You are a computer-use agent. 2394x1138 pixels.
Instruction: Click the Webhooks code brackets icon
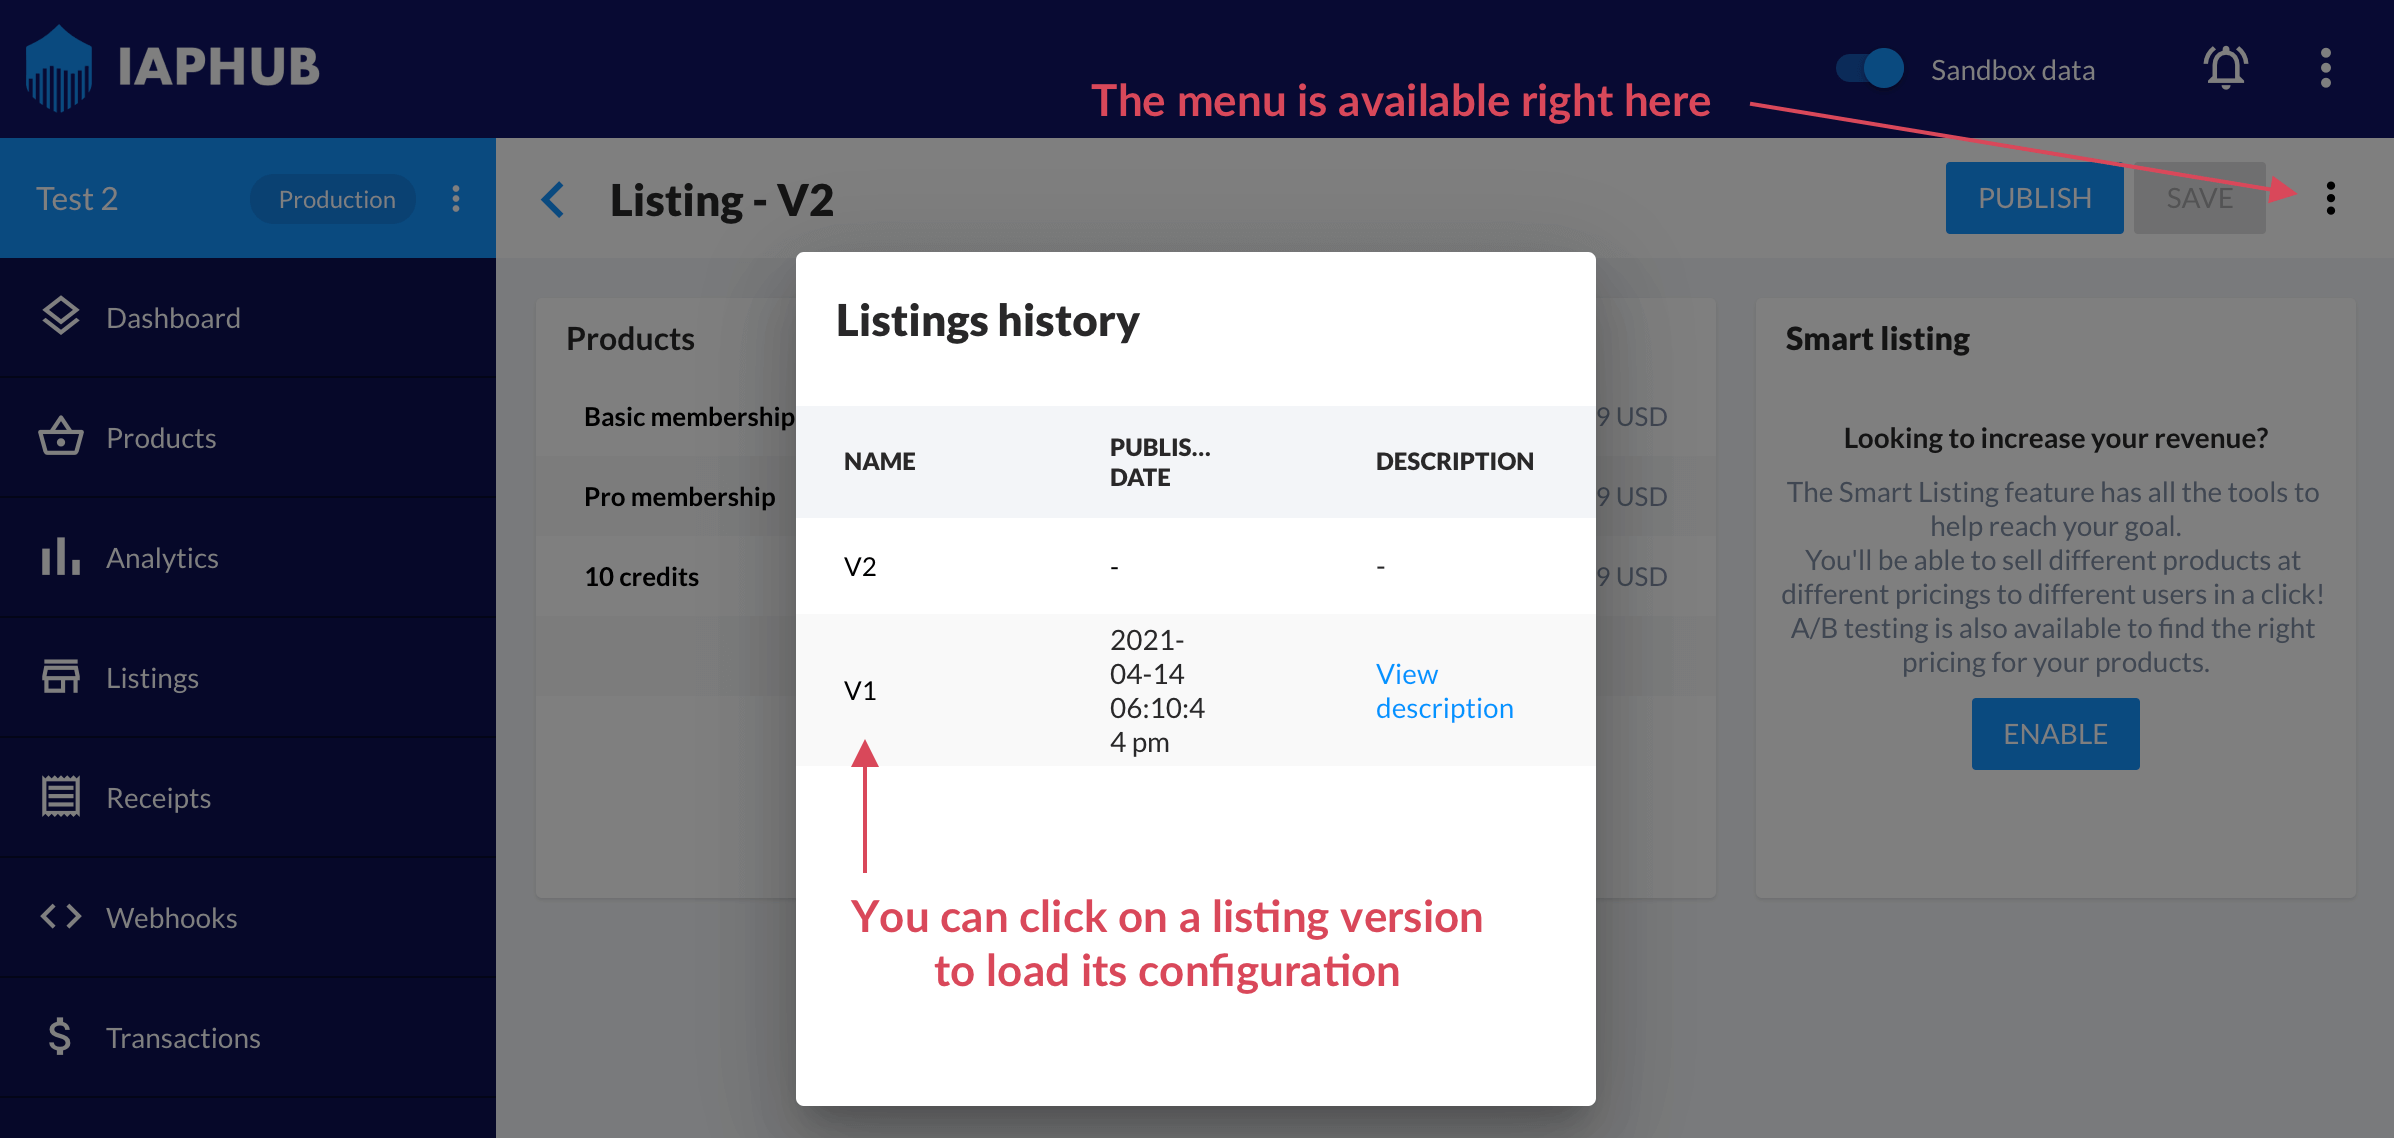click(61, 916)
